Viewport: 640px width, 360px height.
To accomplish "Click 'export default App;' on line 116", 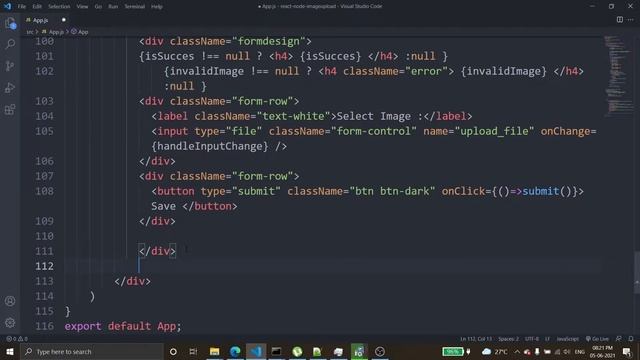I will 122,326.
